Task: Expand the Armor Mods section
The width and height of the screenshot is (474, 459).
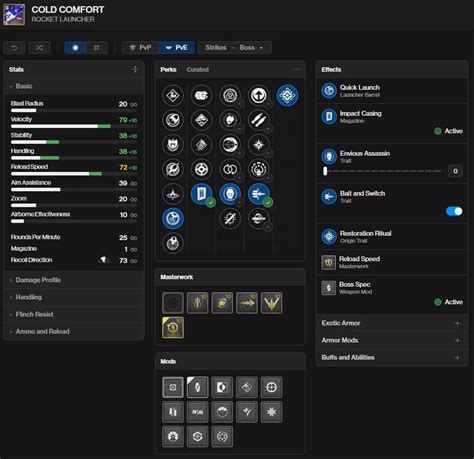Action: coord(392,340)
